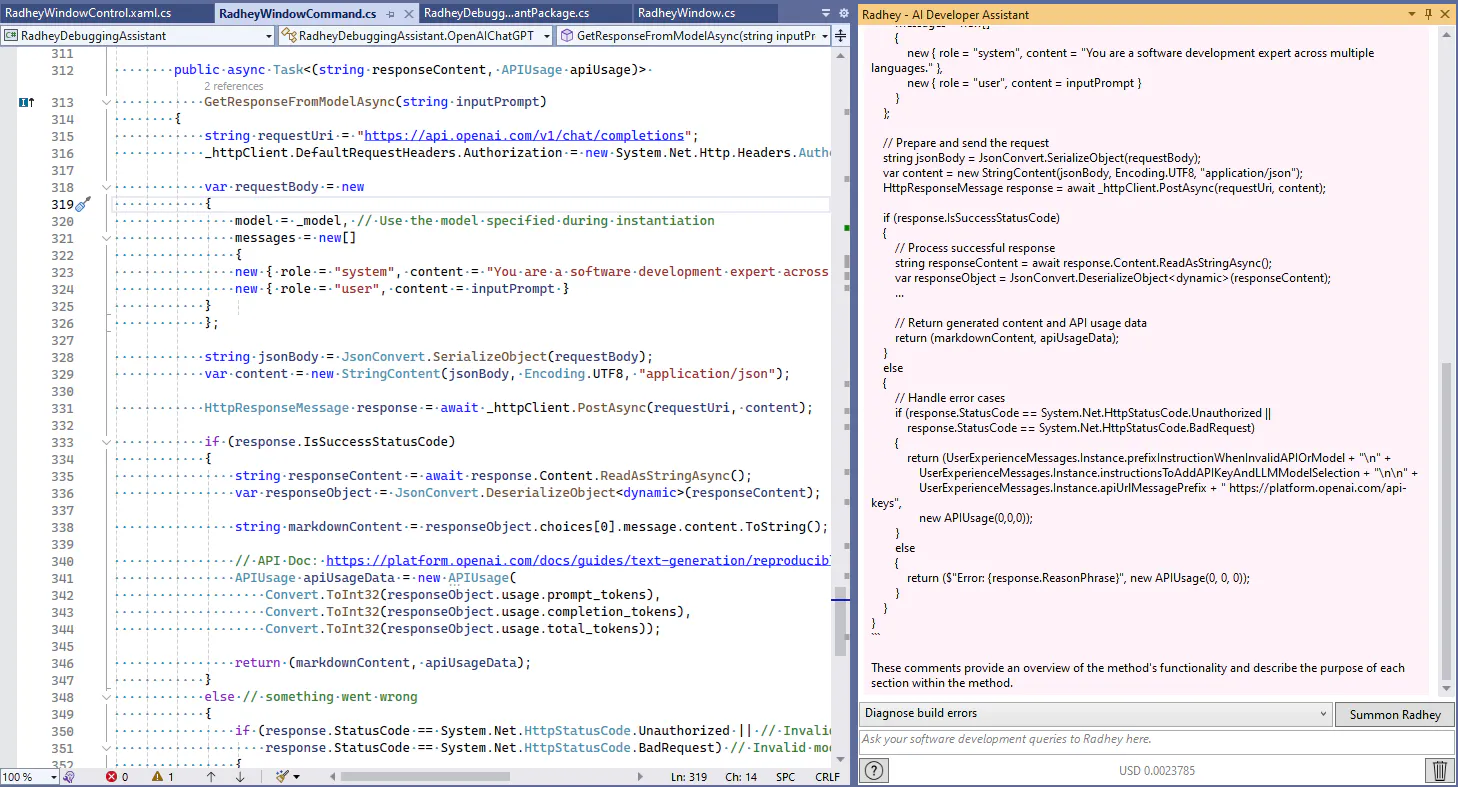Click the code health indicator icon
Screen dimensions: 1458x787
click(69, 777)
